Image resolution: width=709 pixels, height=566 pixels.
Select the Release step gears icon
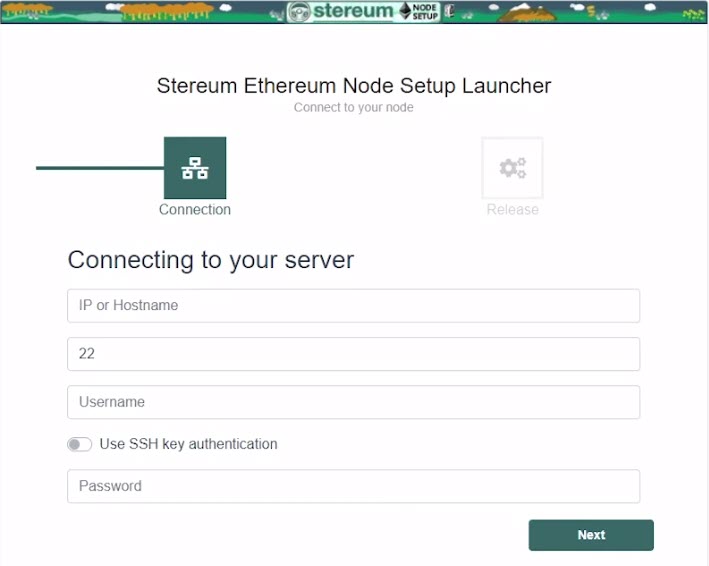(x=512, y=168)
